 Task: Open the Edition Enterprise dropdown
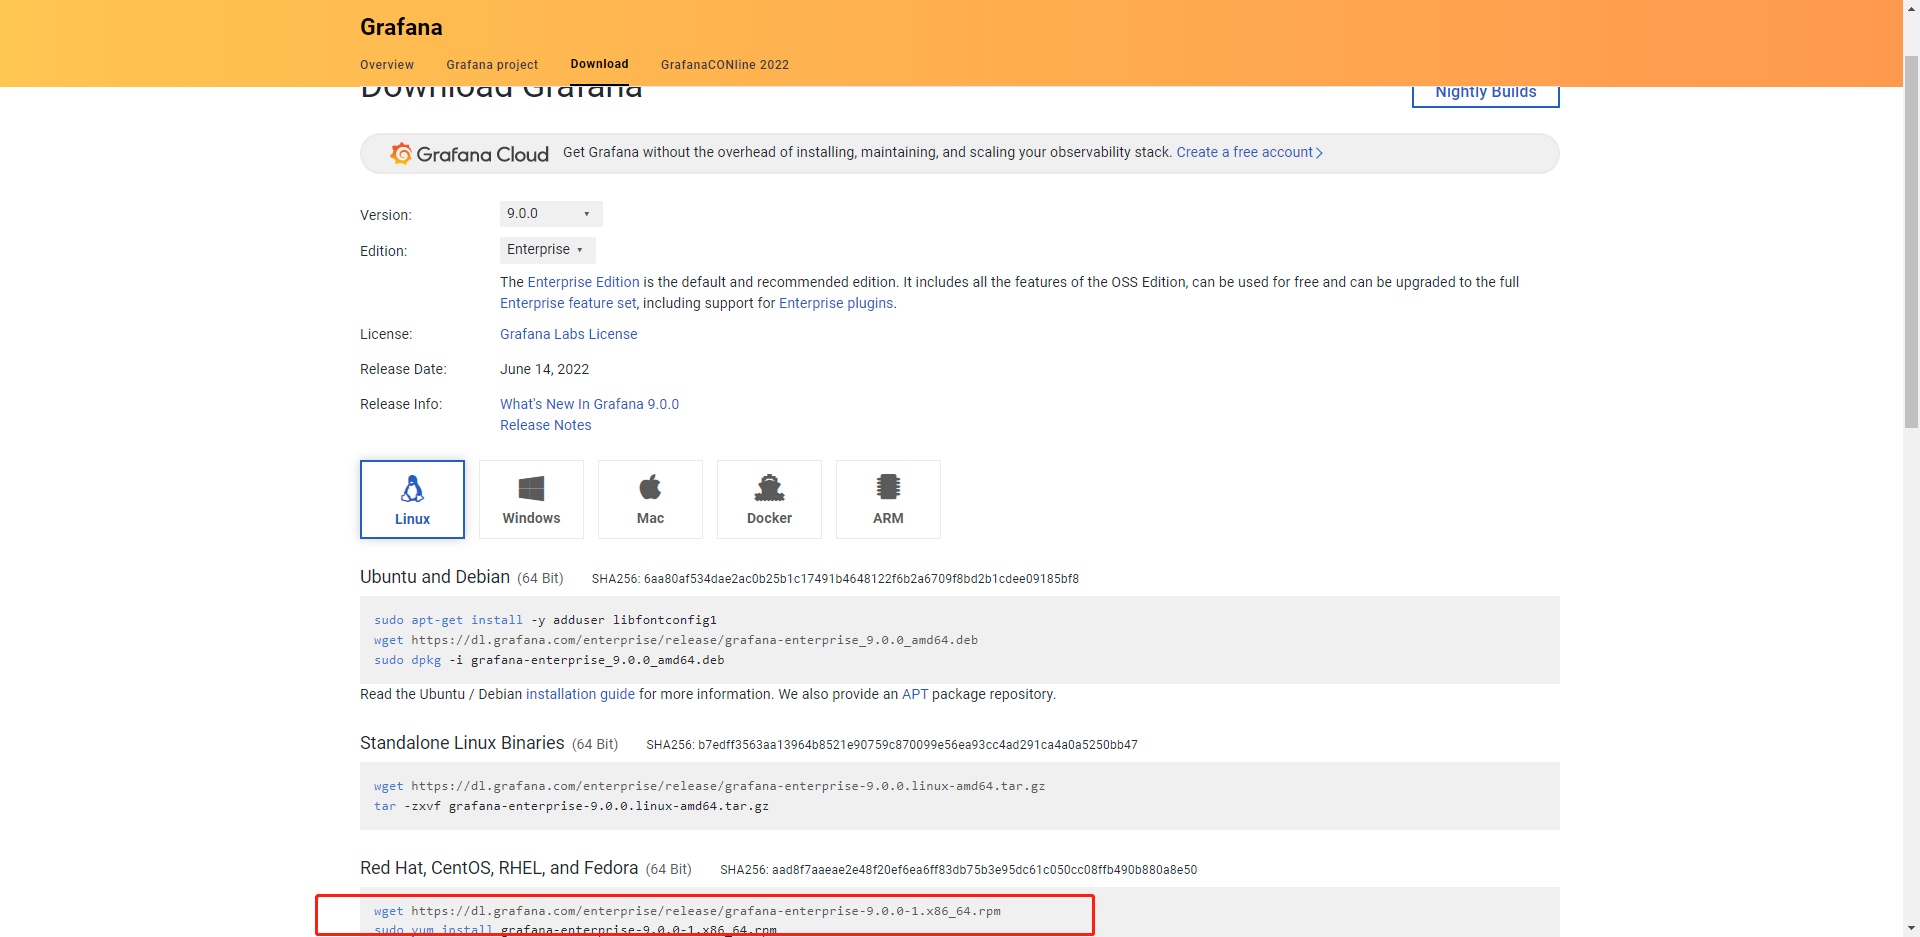[547, 250]
